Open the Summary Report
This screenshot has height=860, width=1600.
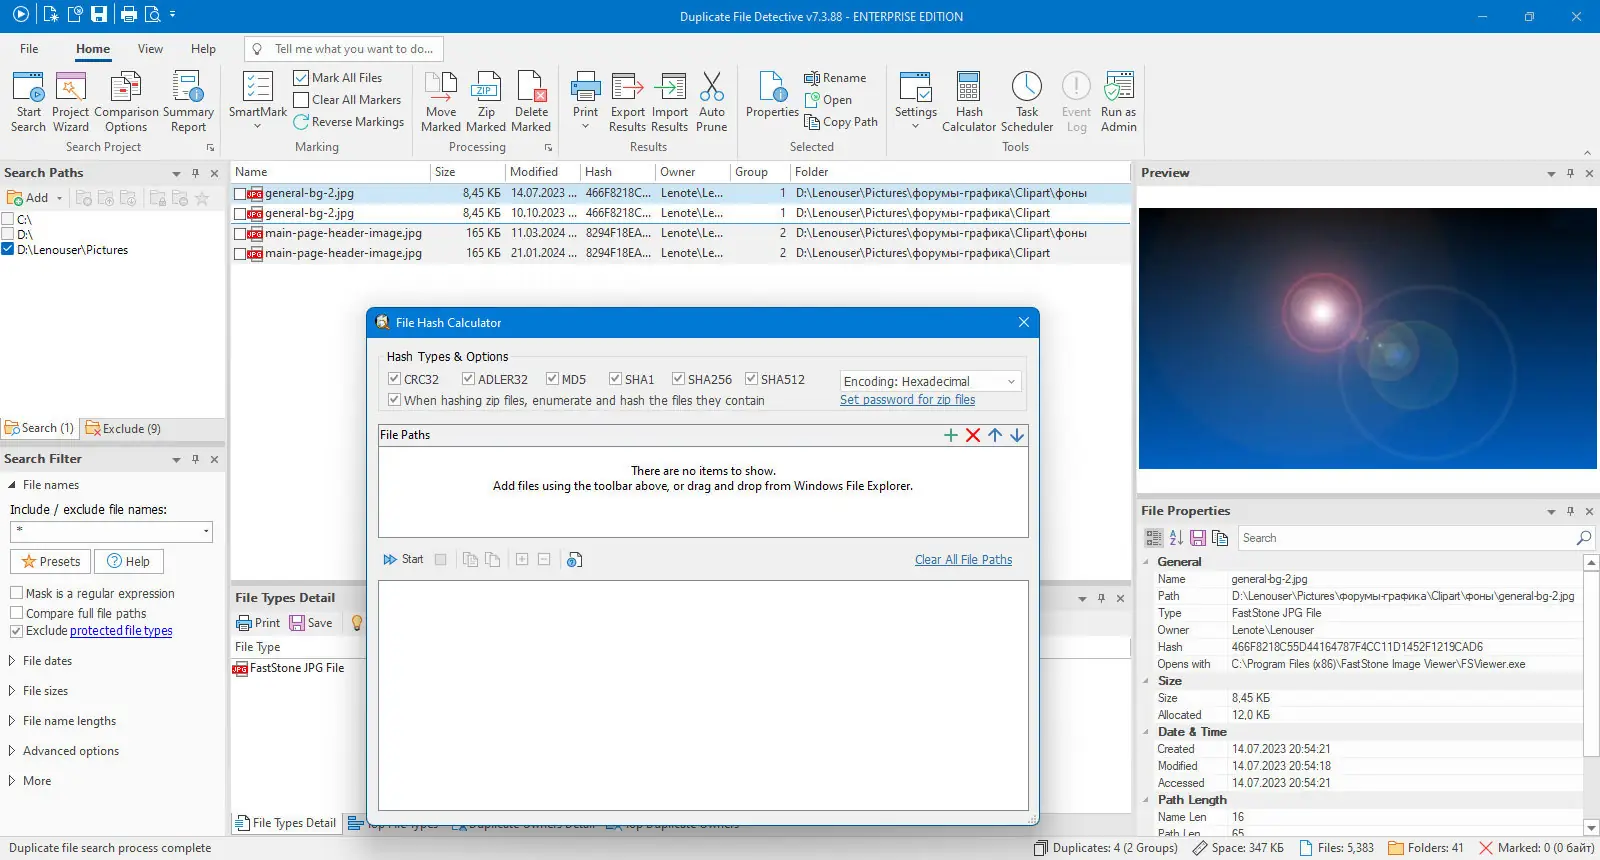tap(188, 101)
